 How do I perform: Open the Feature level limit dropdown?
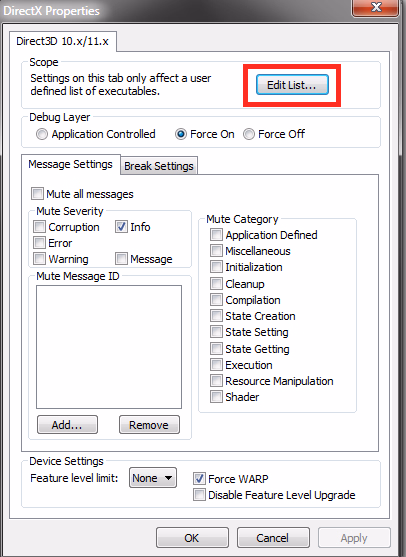pyautogui.click(x=153, y=478)
